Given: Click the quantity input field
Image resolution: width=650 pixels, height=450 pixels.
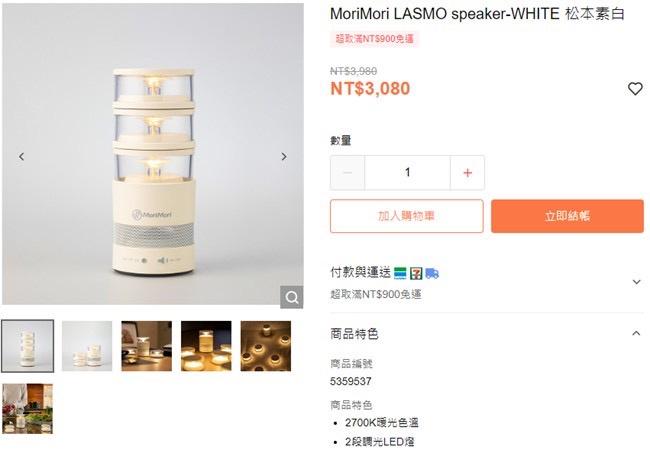Looking at the screenshot, I should 407,173.
